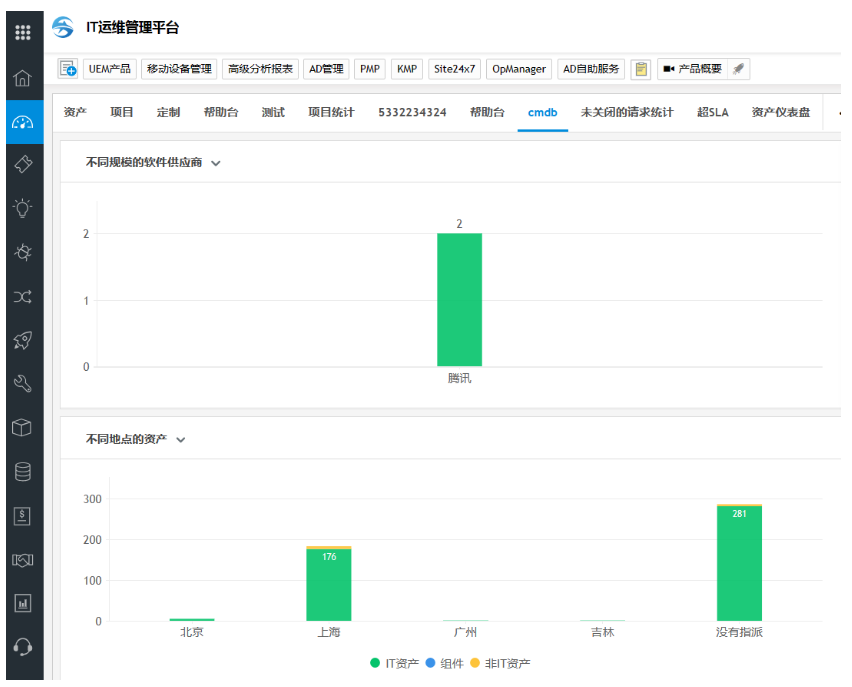Toggle the IT资产 legend series
This screenshot has height=687, width=852.
coord(395,663)
